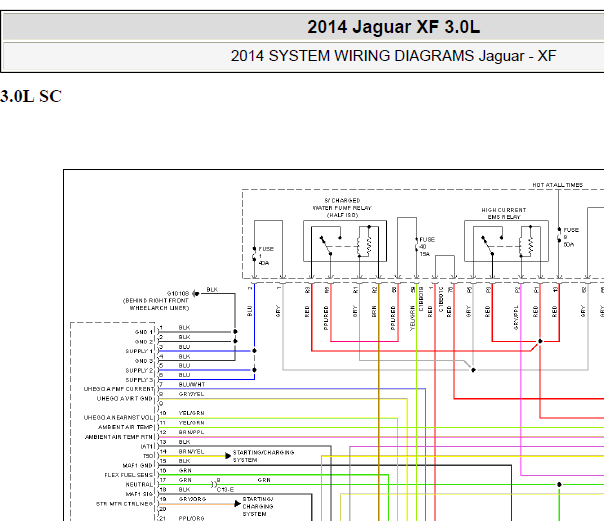Viewport: 604px width, 521px height.
Task: Click the 'GND 2' pin label
Action: pyautogui.click(x=144, y=342)
